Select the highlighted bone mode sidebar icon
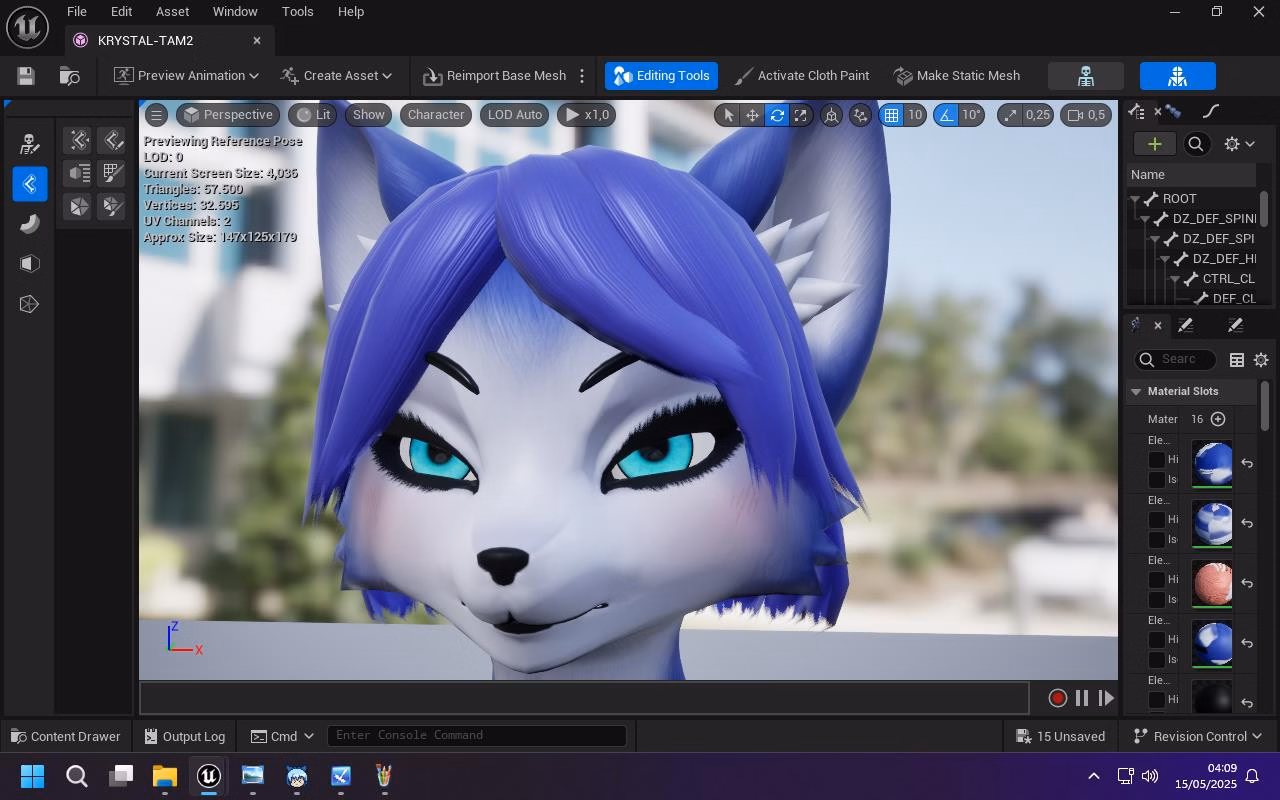 coord(29,184)
